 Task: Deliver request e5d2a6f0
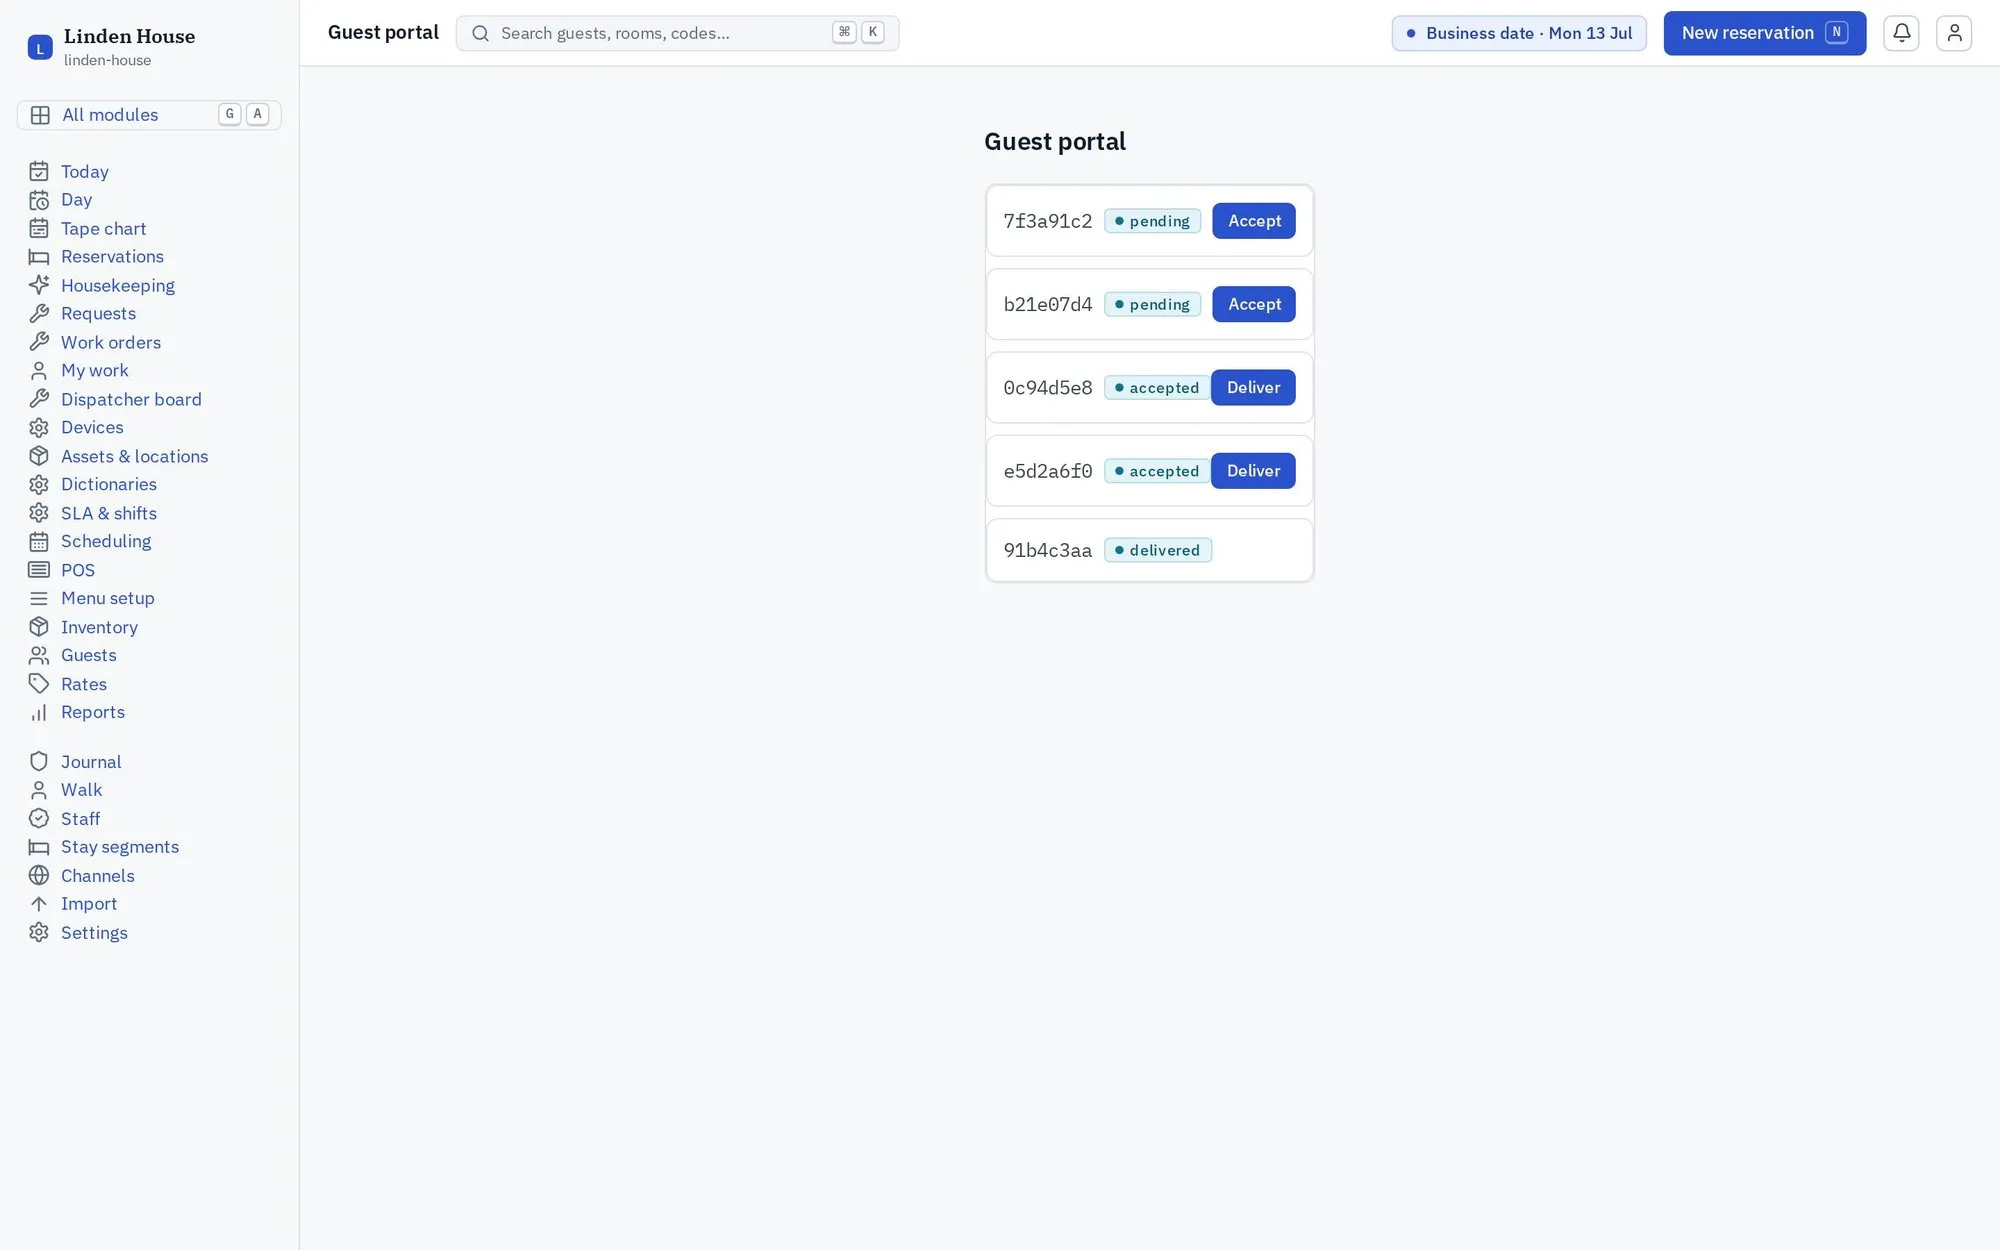point(1253,471)
